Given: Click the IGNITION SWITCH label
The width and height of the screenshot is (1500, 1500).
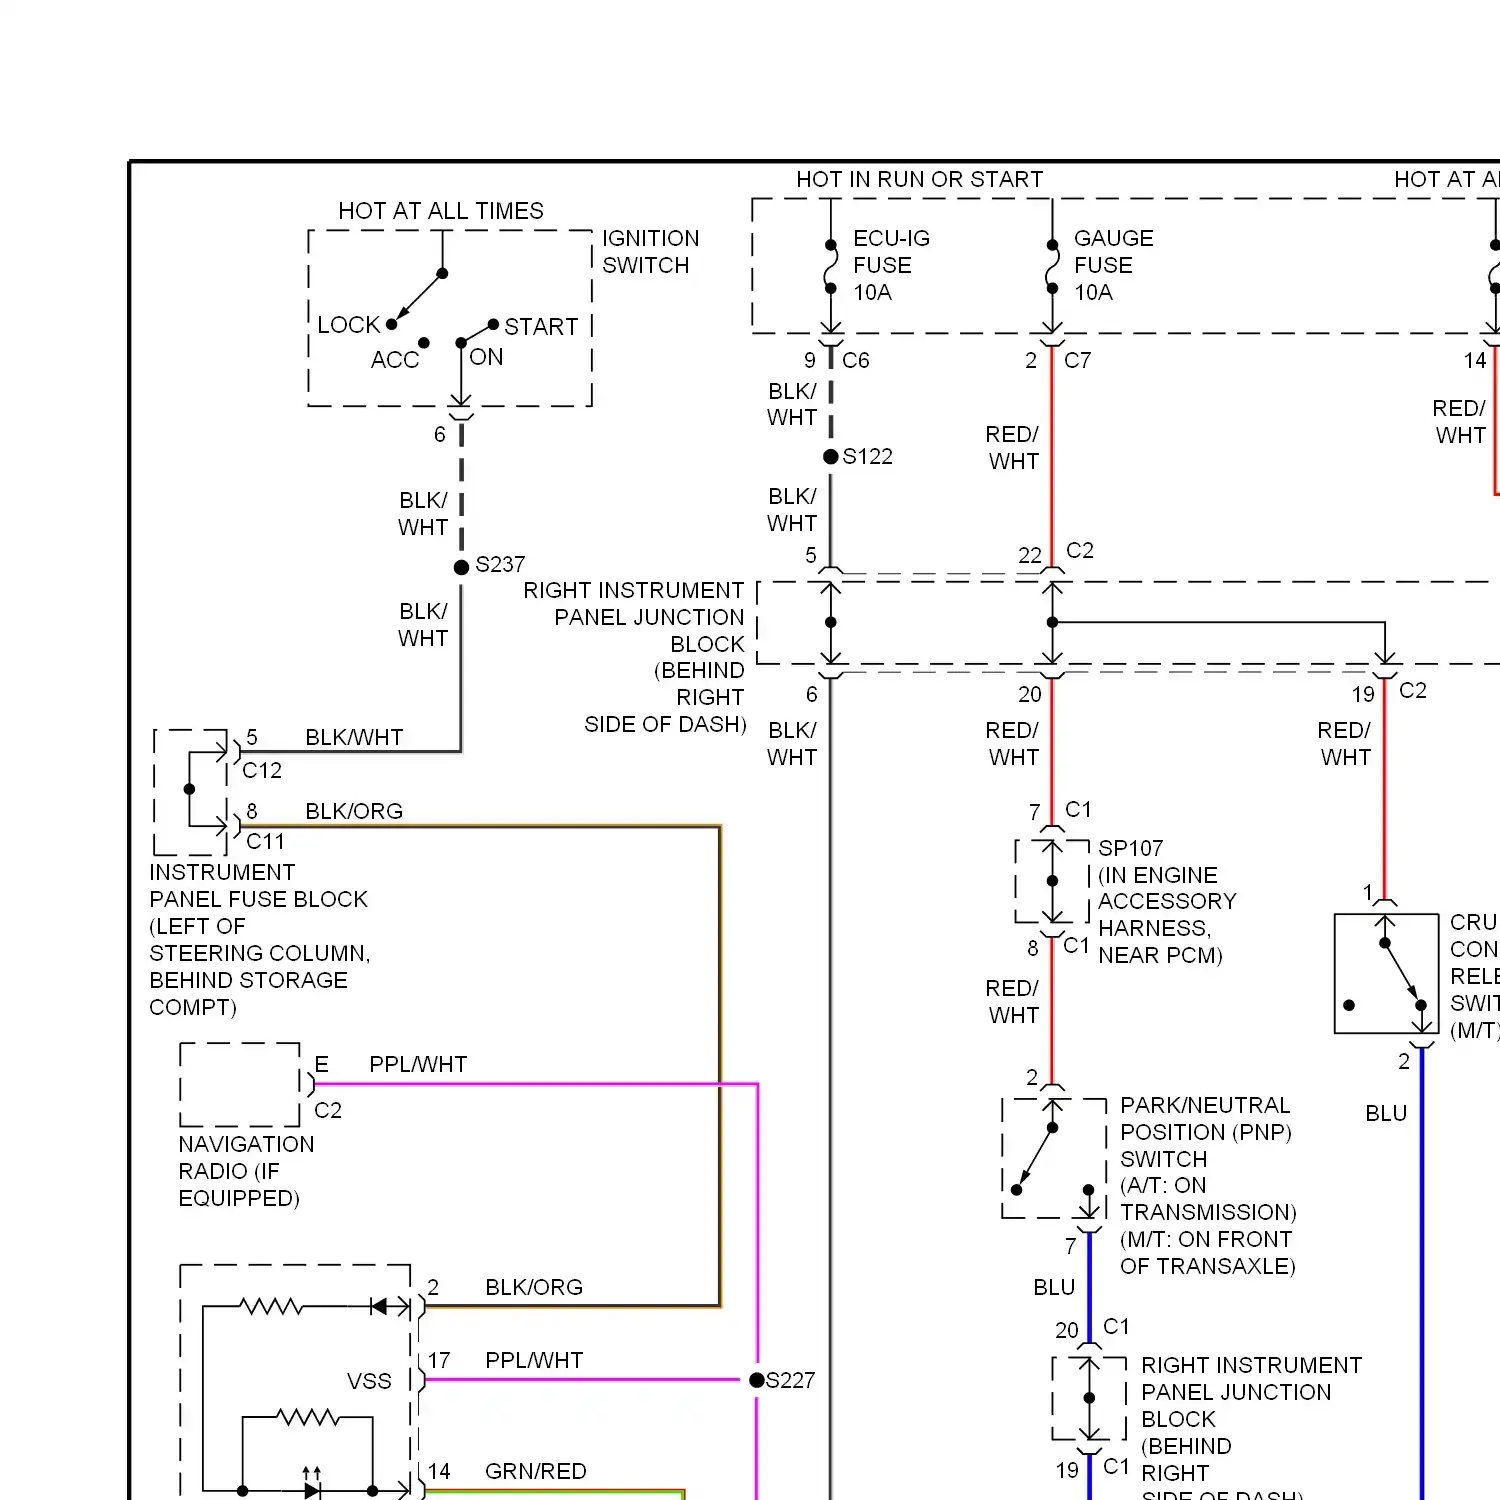Looking at the screenshot, I should pyautogui.click(x=650, y=252).
